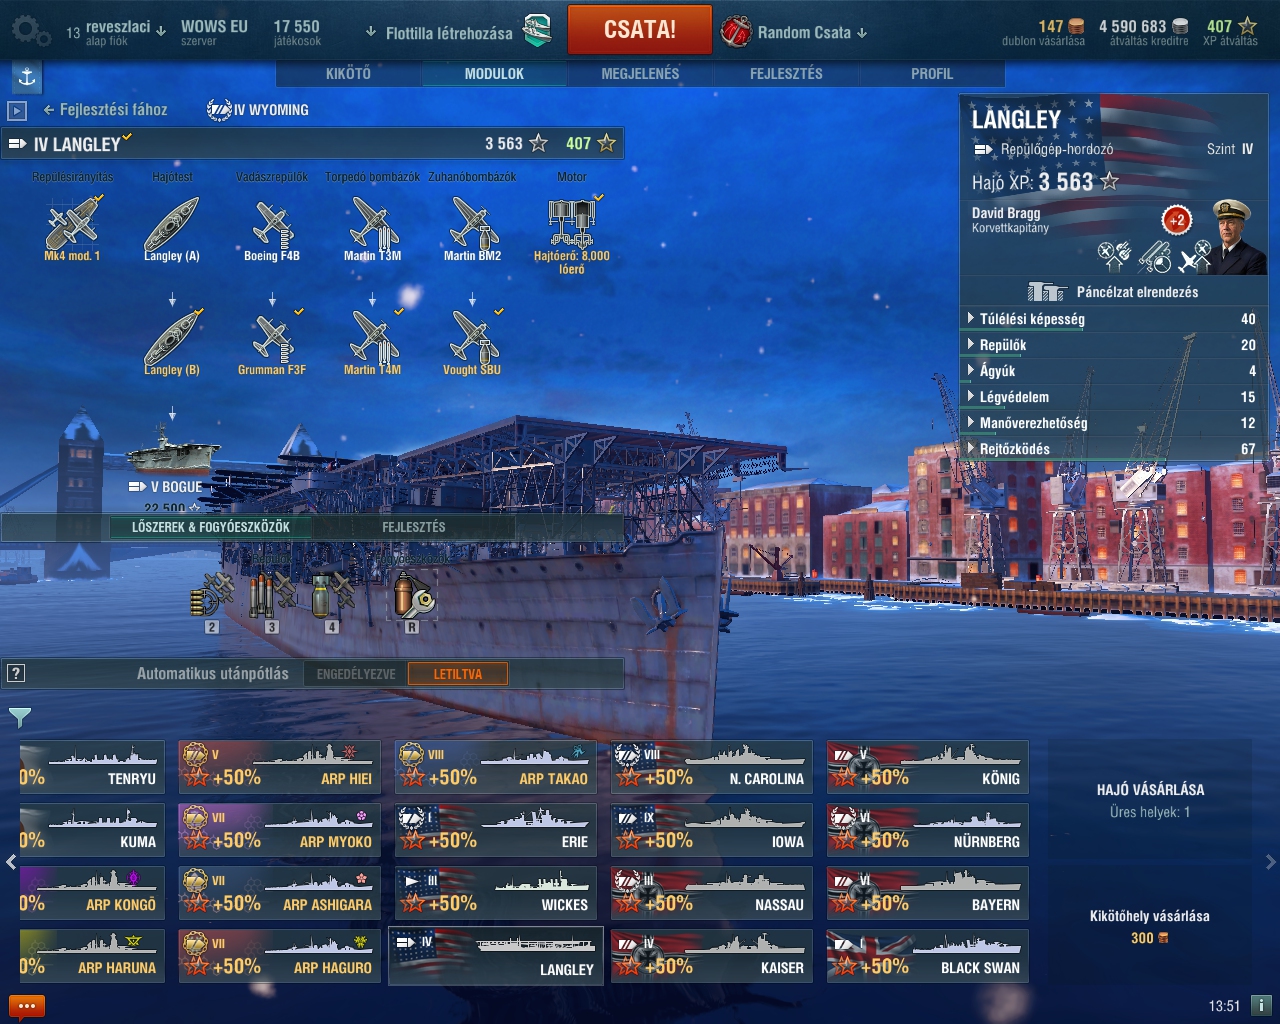1280x1024 pixels.
Task: Select the Martin T4M torpedo bomber module
Action: point(372,340)
